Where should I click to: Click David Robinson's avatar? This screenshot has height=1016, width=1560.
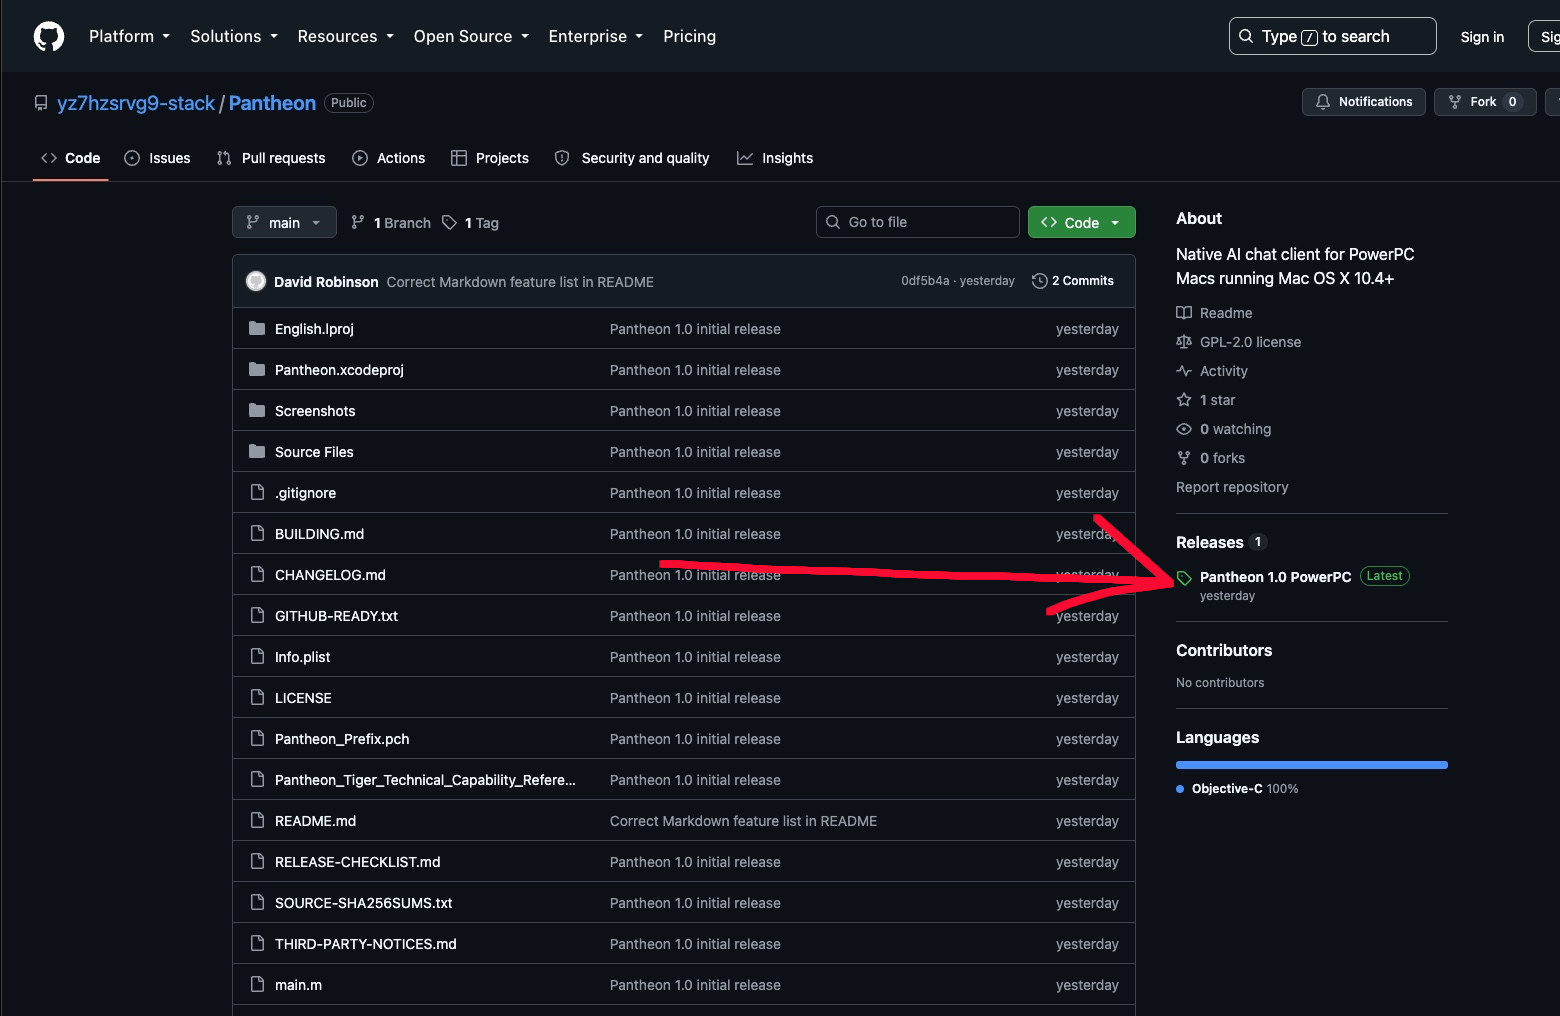point(256,281)
